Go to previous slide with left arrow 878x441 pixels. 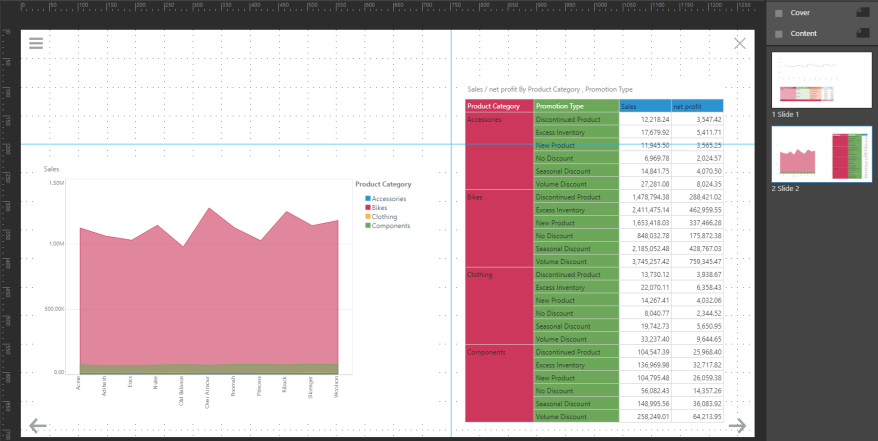38,426
